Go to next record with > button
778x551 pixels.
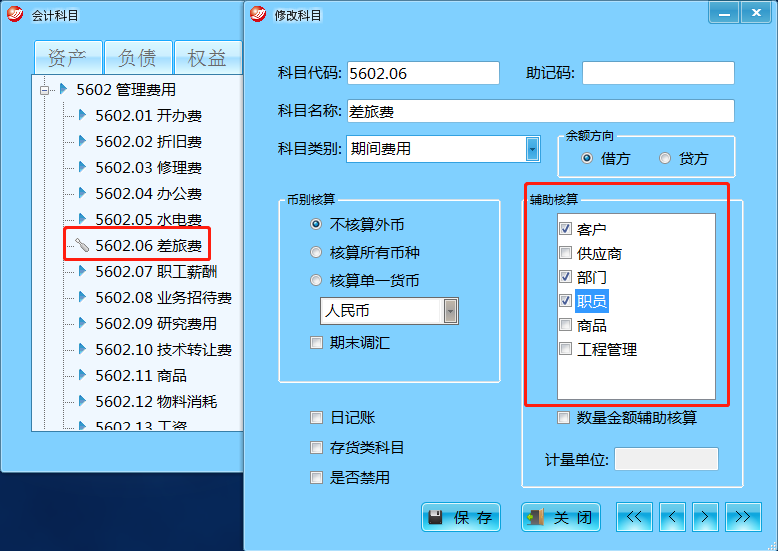pos(705,517)
